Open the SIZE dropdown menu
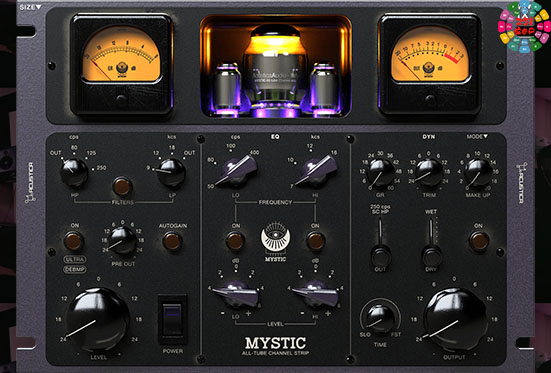Image resolution: width=551 pixels, height=373 pixels. pyautogui.click(x=31, y=7)
